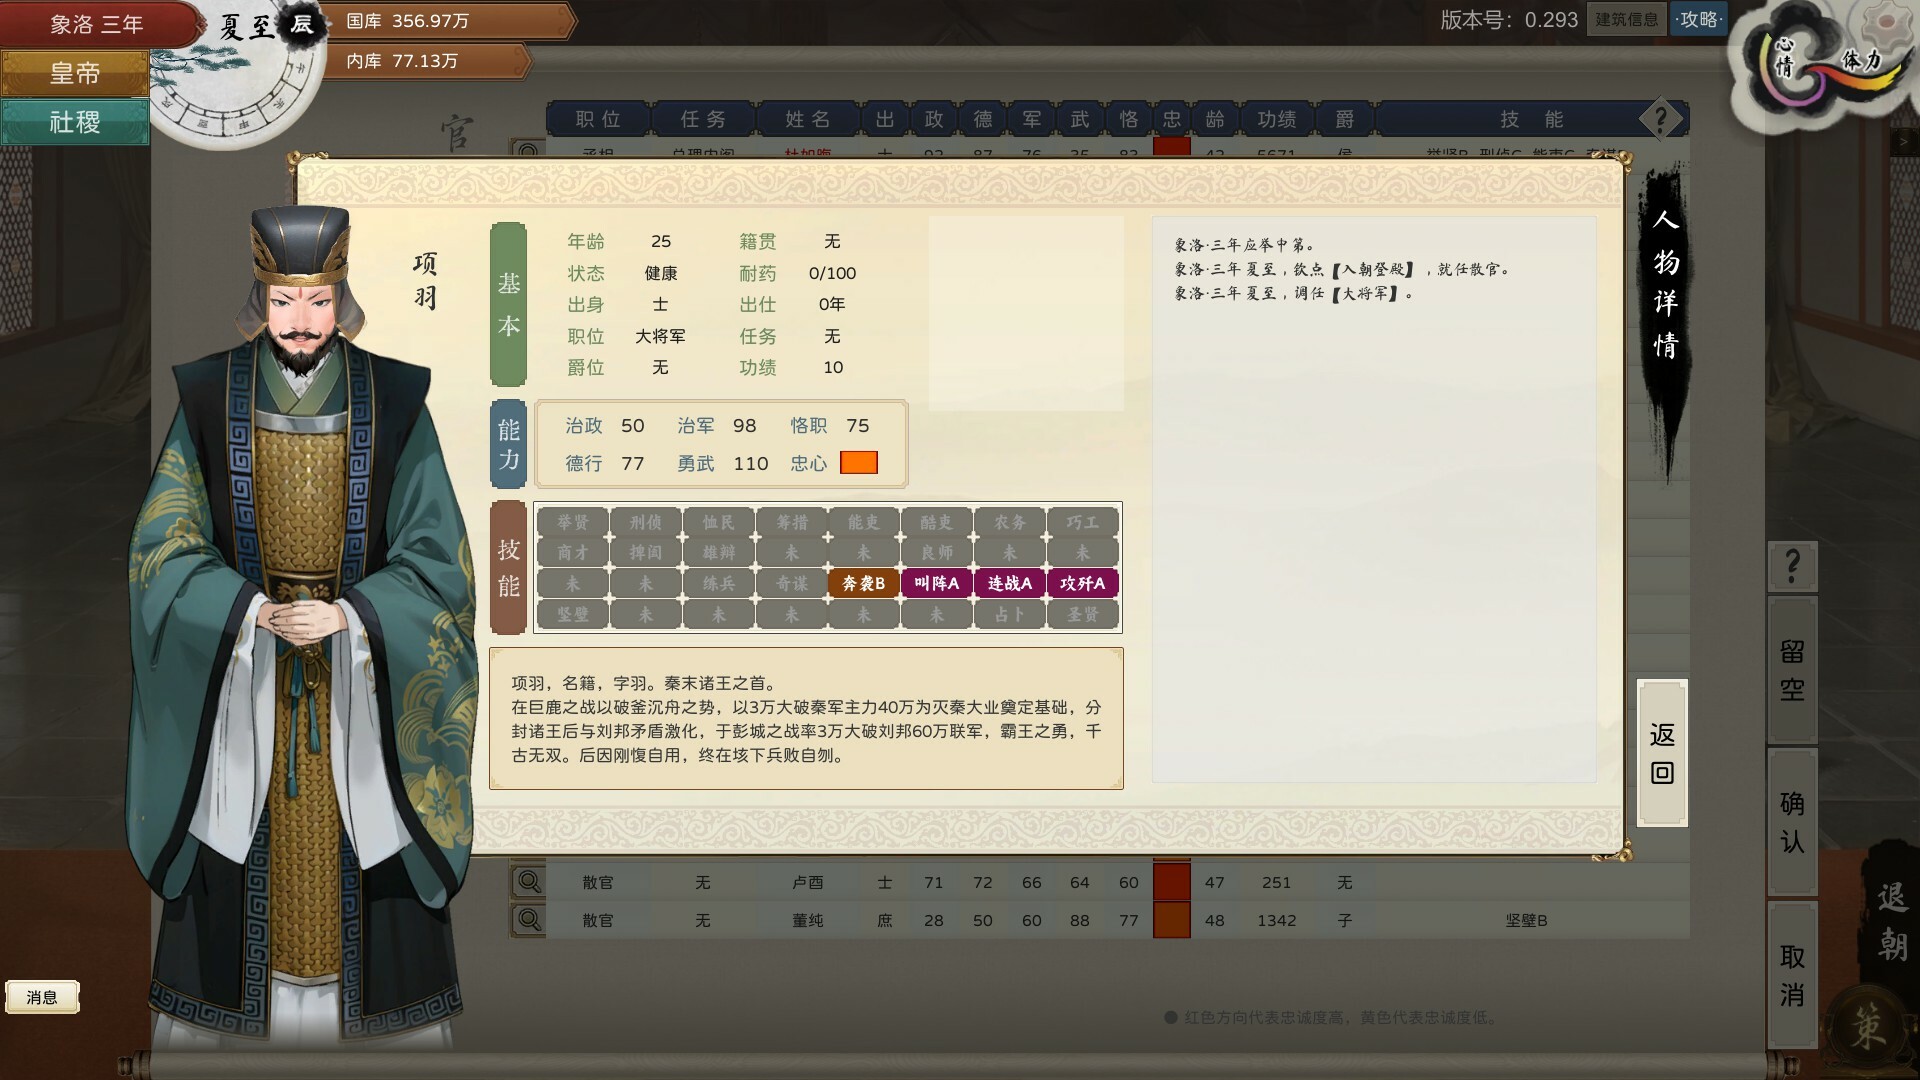
Task: Select the 奔袭B skill badge
Action: click(863, 583)
